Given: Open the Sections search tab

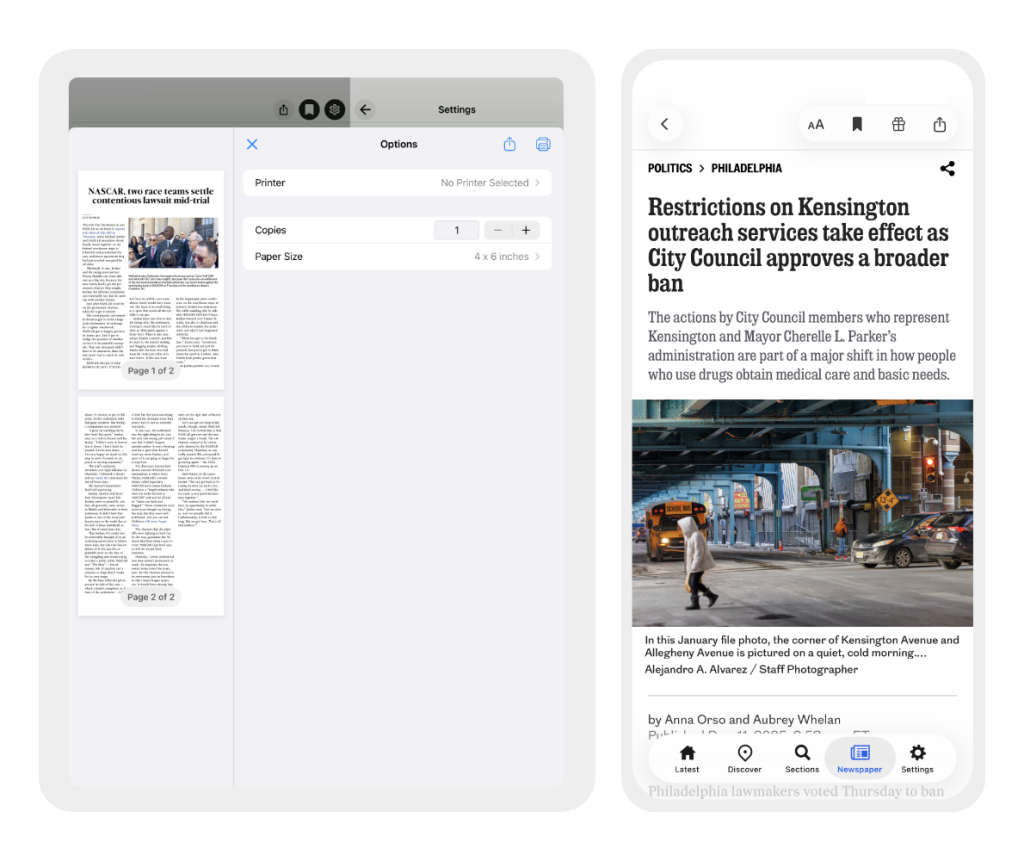Looking at the screenshot, I should point(802,759).
